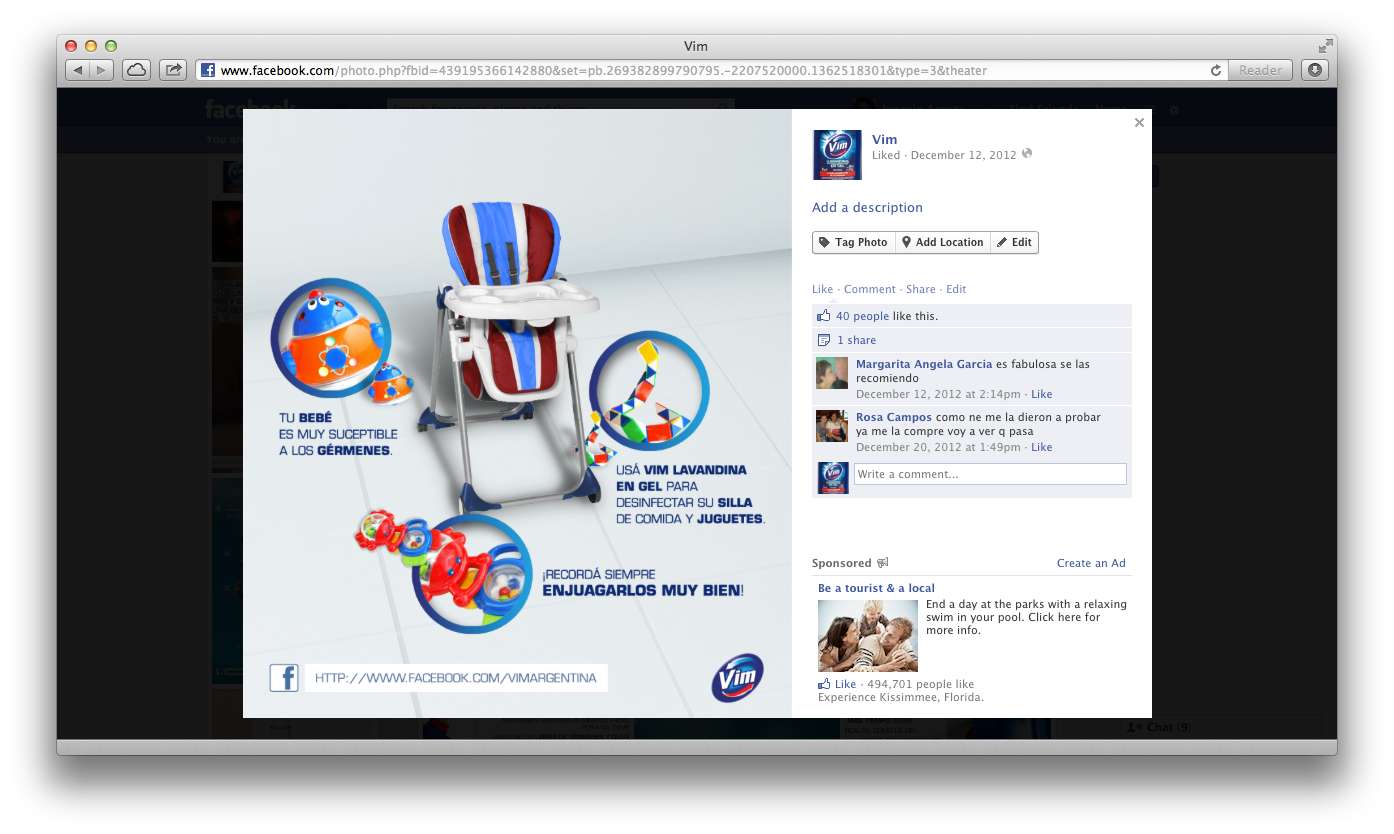Image resolution: width=1394 pixels, height=834 pixels.
Task: Click the Comment link under the photo buttons
Action: [x=870, y=289]
